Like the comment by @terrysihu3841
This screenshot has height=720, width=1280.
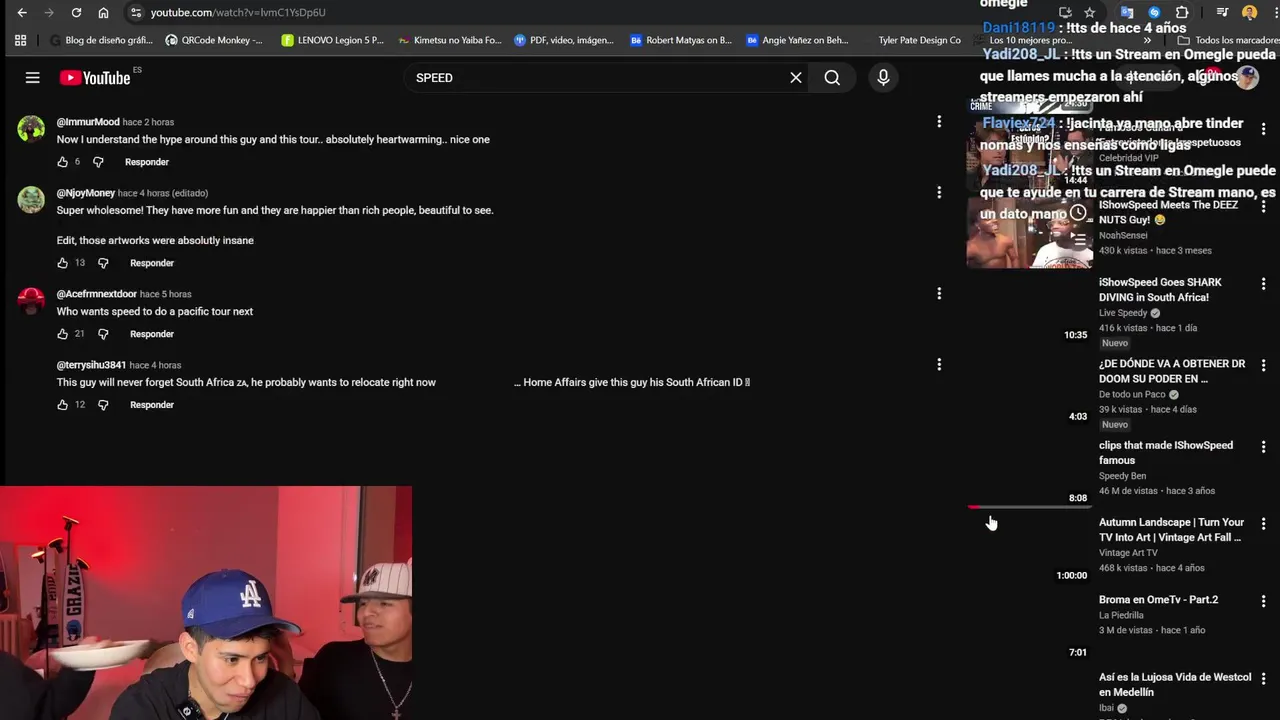pyautogui.click(x=62, y=405)
